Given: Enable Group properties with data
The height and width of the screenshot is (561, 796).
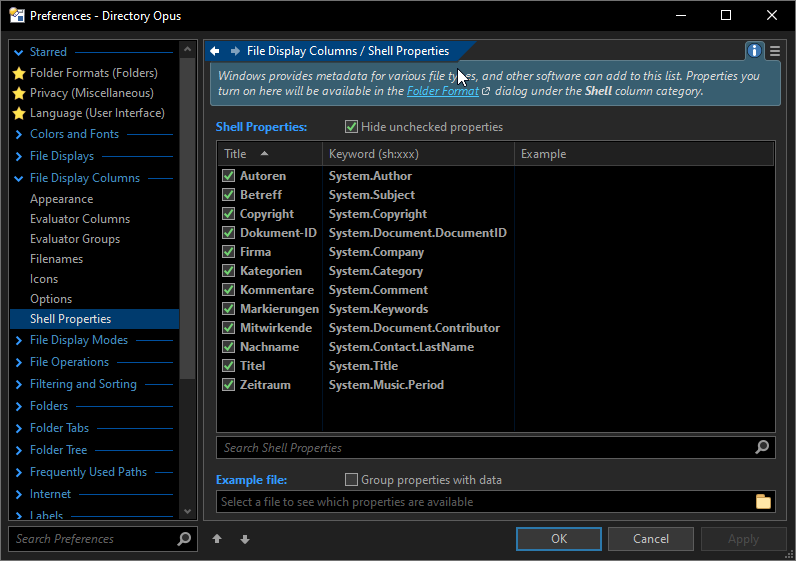Looking at the screenshot, I should pos(351,479).
